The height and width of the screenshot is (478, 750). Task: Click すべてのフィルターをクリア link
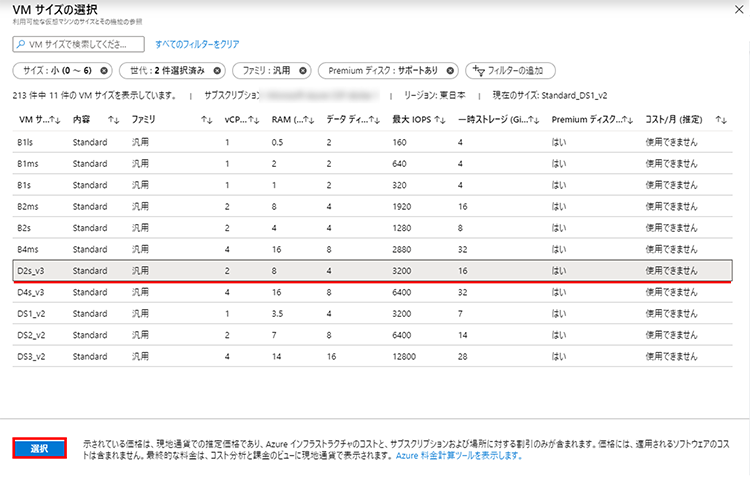click(198, 44)
